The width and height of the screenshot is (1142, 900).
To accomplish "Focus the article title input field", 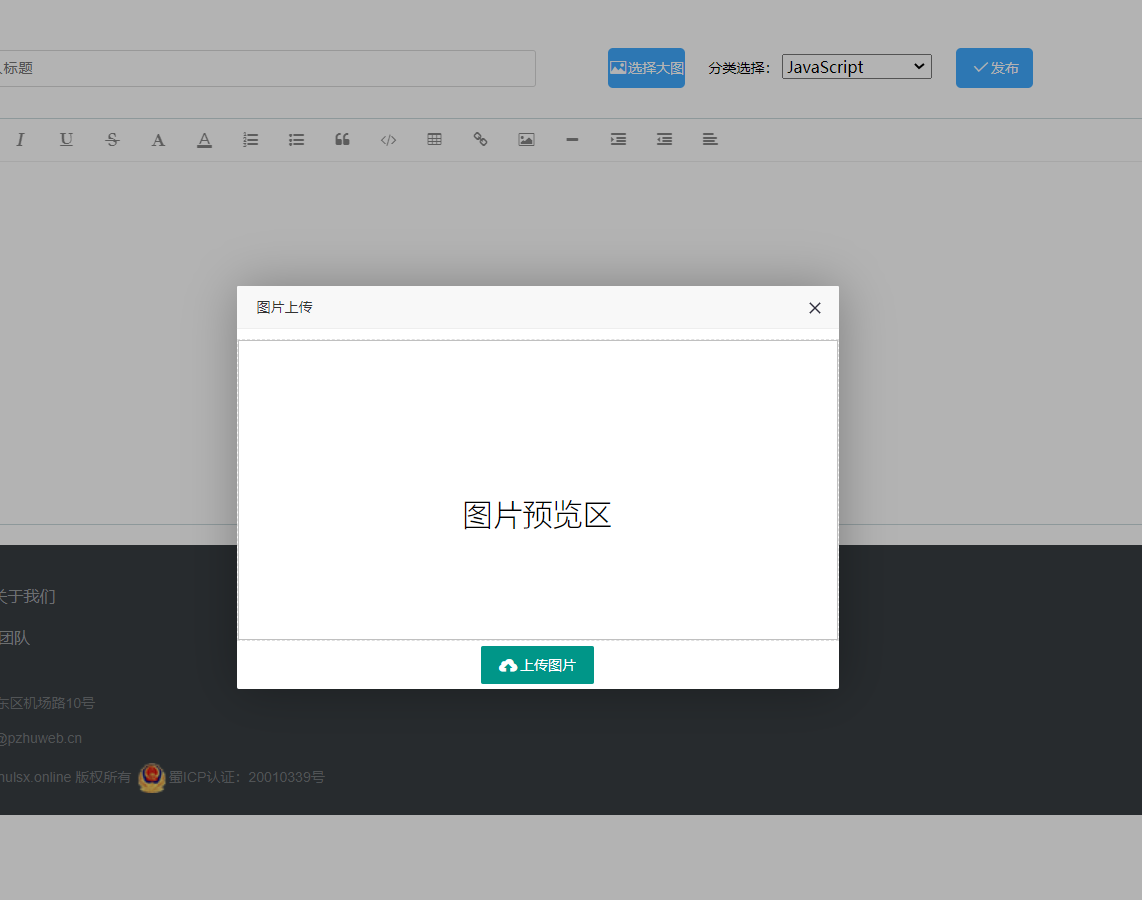I will click(x=267, y=68).
